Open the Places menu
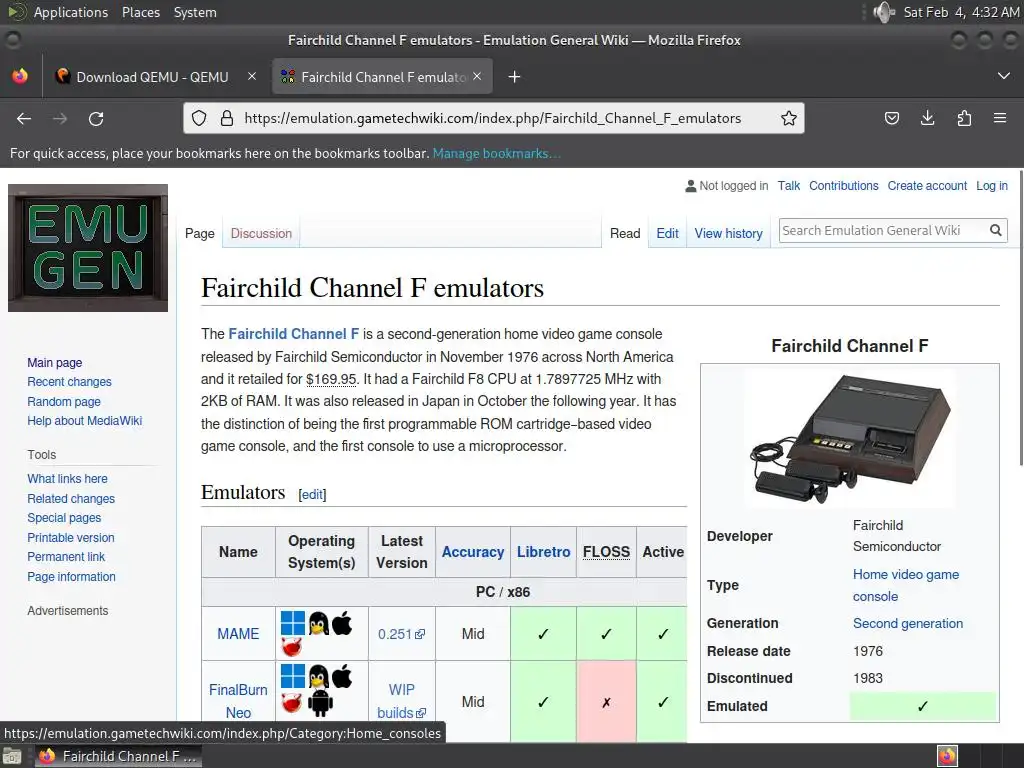 141,12
